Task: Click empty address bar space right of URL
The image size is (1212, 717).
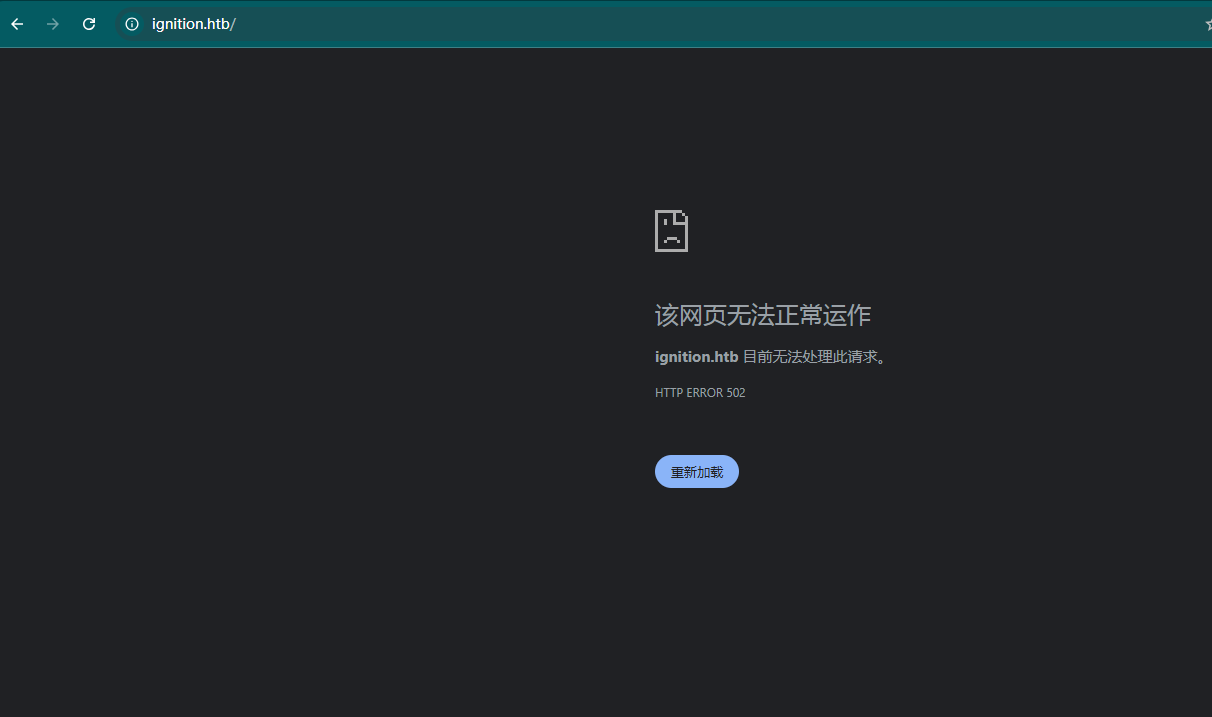Action: pos(700,24)
